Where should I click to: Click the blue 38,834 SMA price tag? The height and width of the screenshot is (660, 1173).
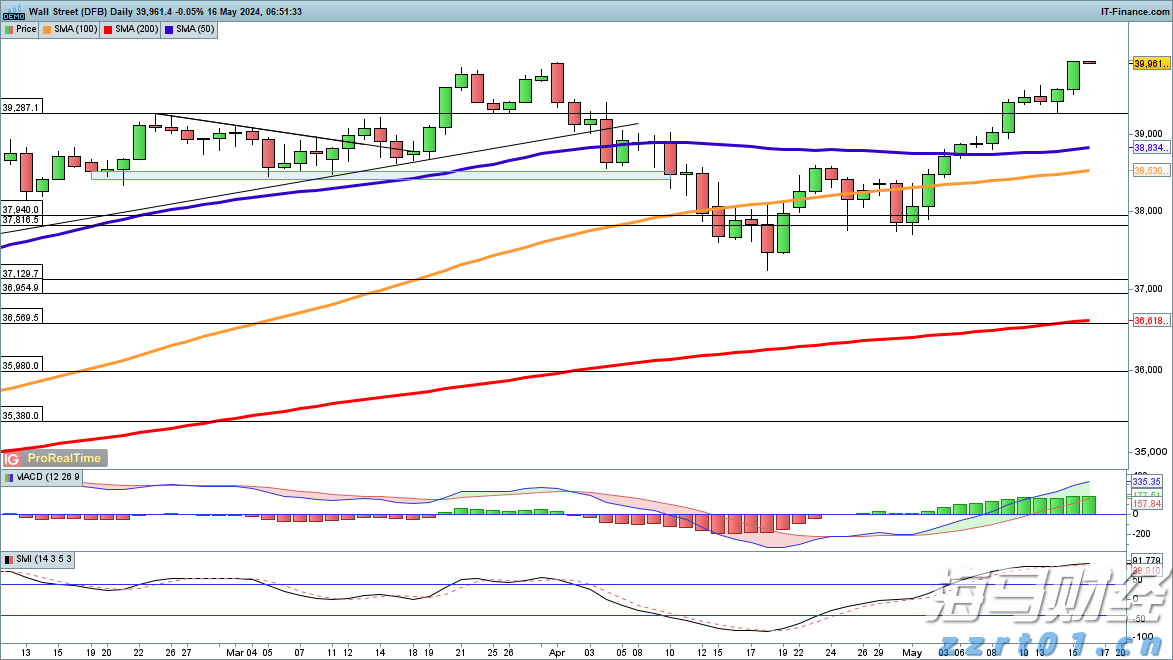[1150, 147]
